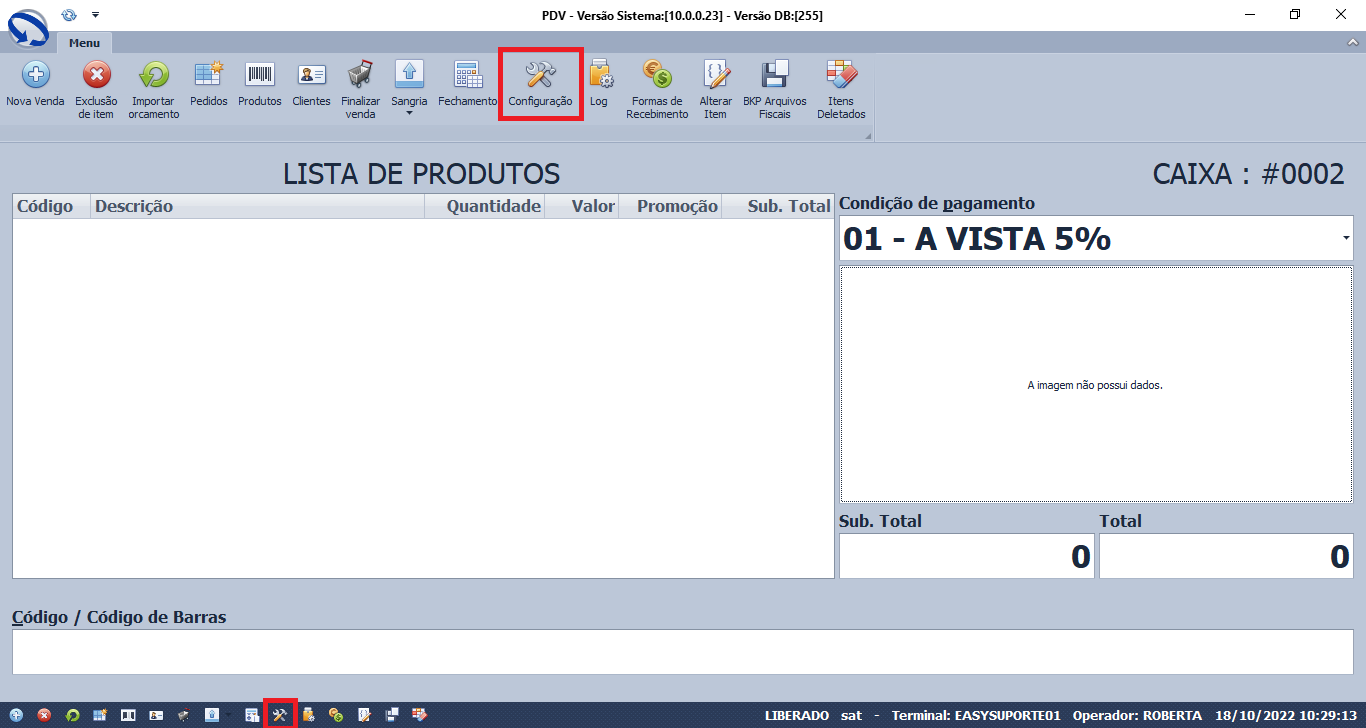1366x728 pixels.
Task: Click the Valor column header
Action: [x=581, y=206]
